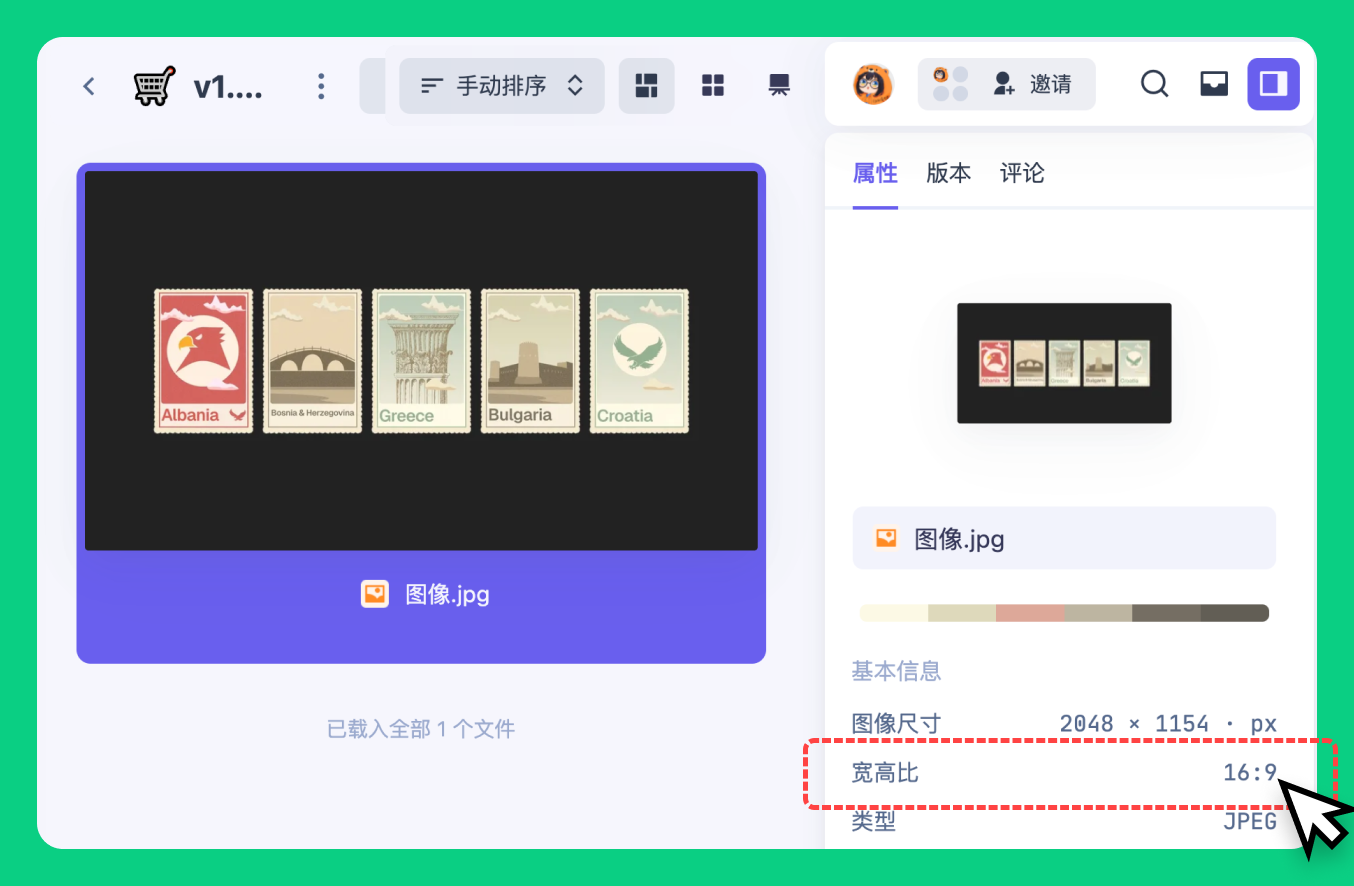The image size is (1354, 886).
Task: Open the 评论 tab
Action: [1022, 173]
